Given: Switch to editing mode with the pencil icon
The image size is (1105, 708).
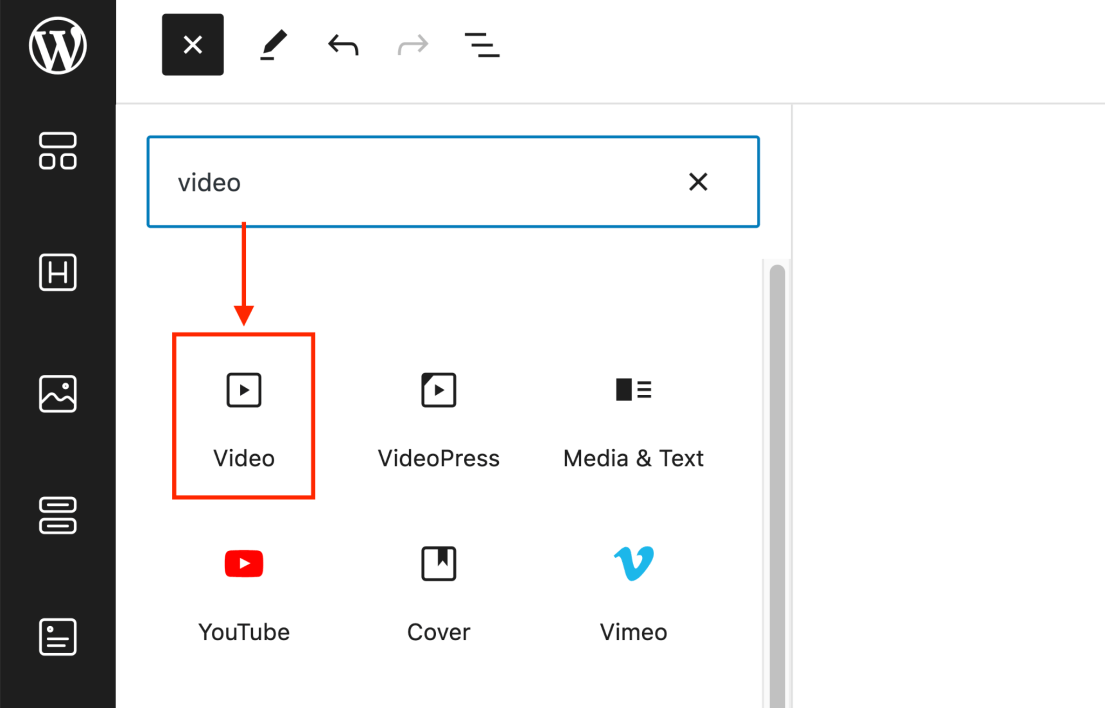Looking at the screenshot, I should point(273,45).
